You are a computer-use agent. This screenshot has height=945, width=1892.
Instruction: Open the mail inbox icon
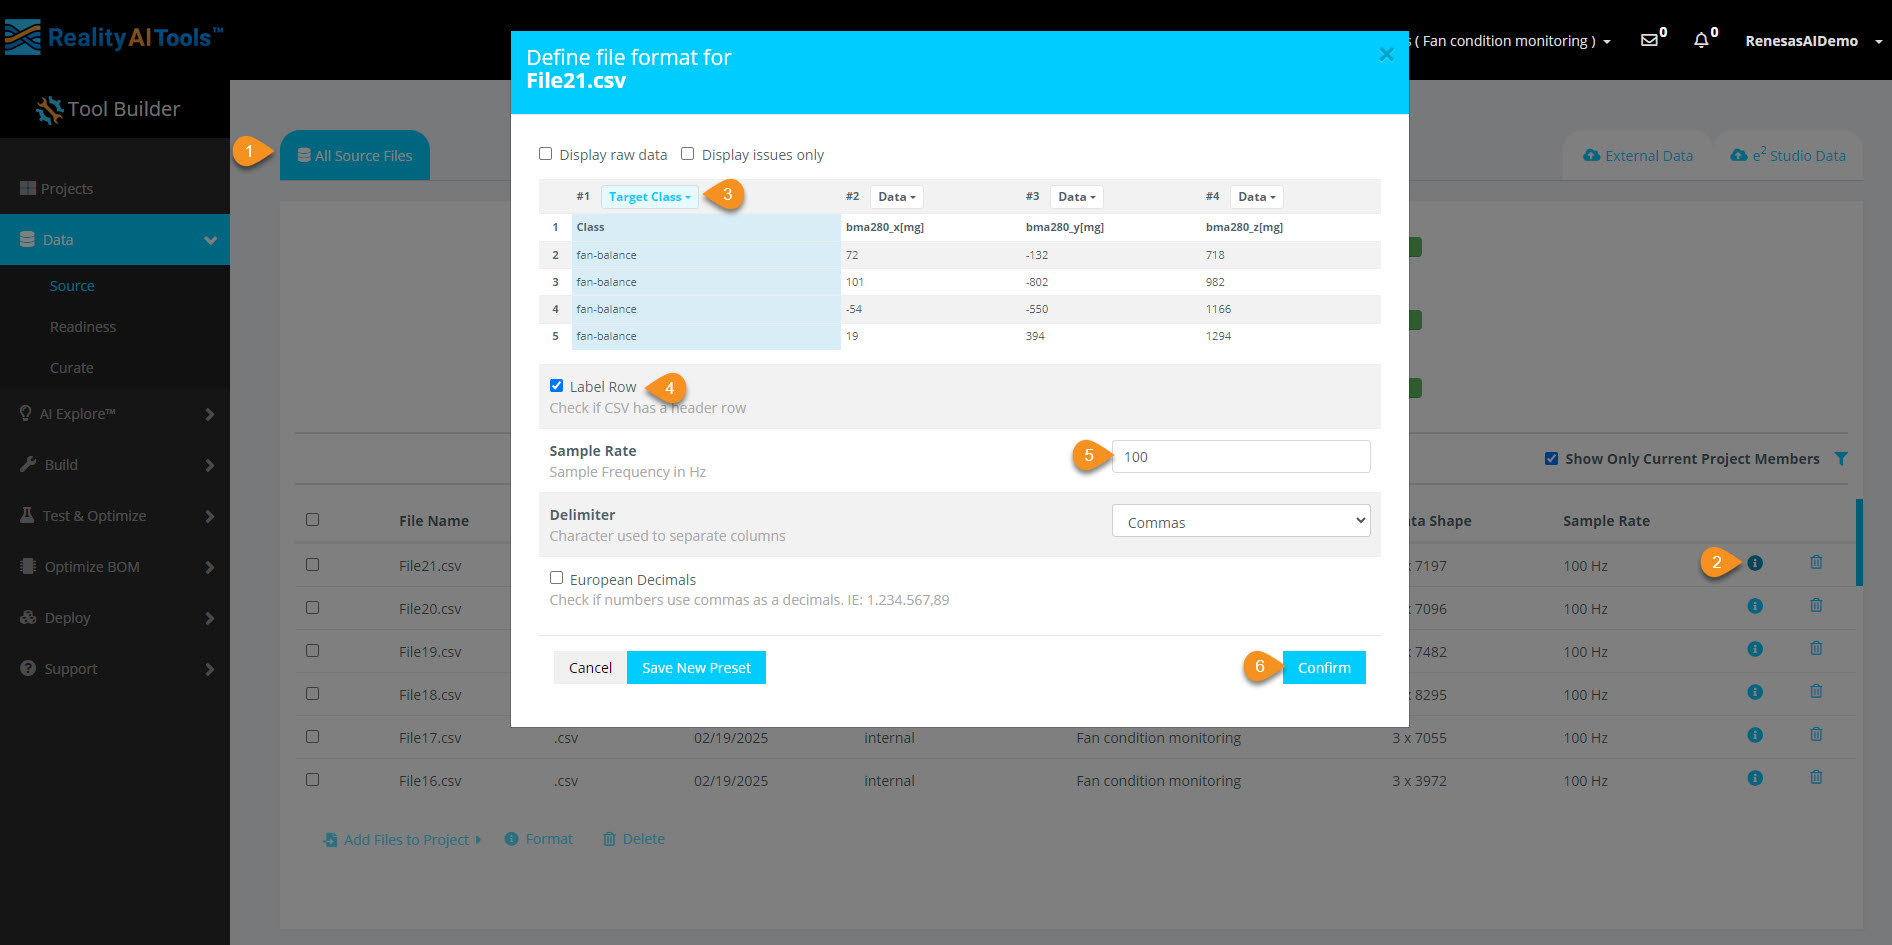(x=1649, y=41)
